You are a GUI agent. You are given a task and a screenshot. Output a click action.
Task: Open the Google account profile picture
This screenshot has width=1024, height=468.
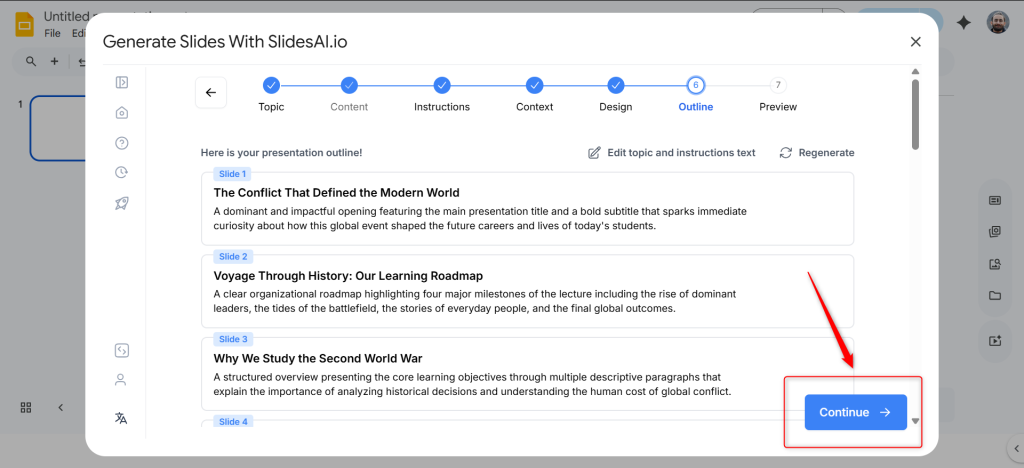[997, 22]
